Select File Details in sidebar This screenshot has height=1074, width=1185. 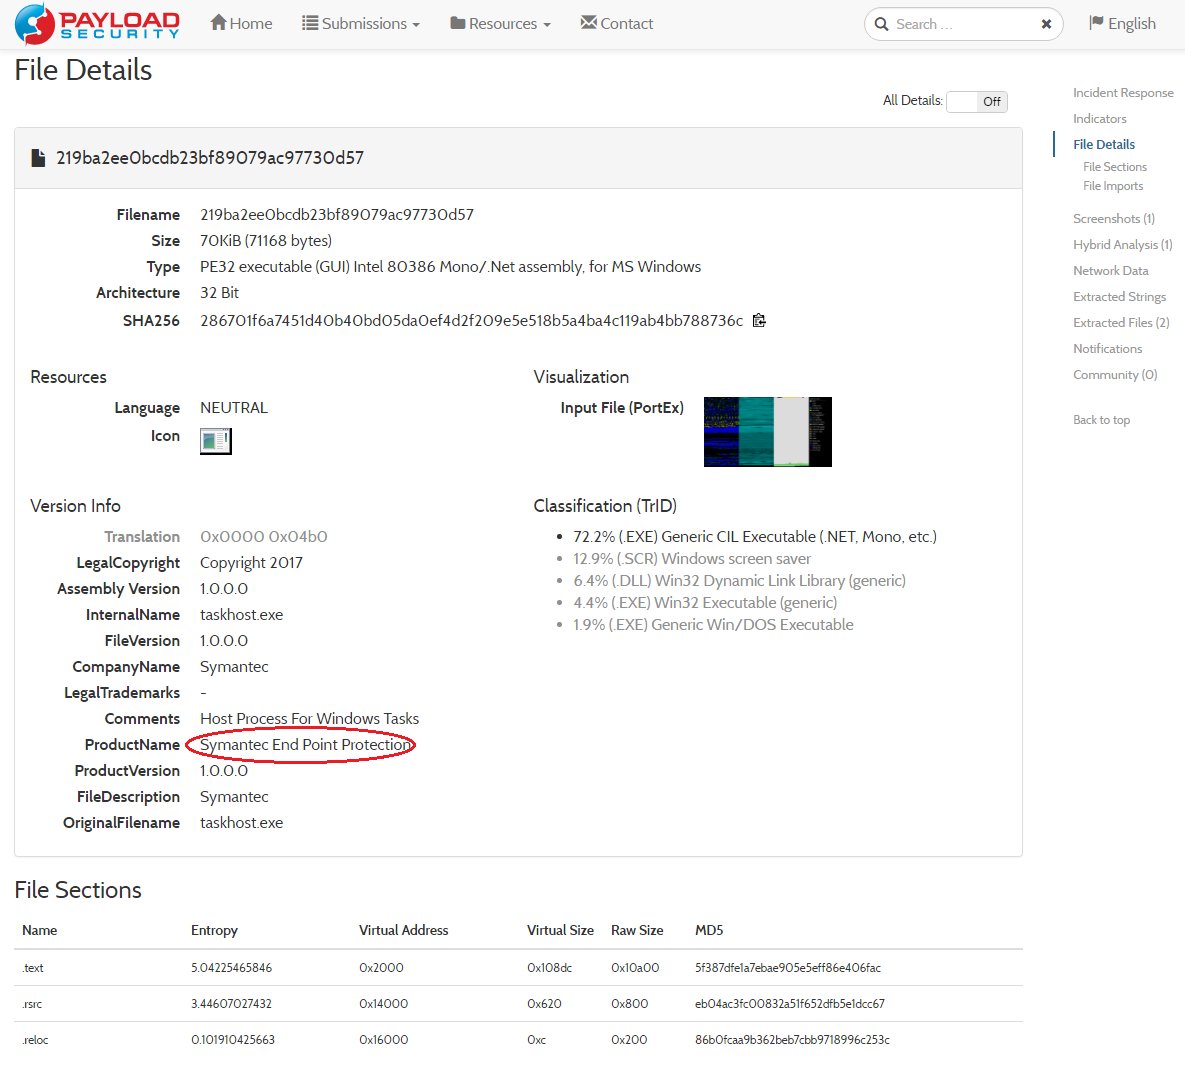[1103, 144]
